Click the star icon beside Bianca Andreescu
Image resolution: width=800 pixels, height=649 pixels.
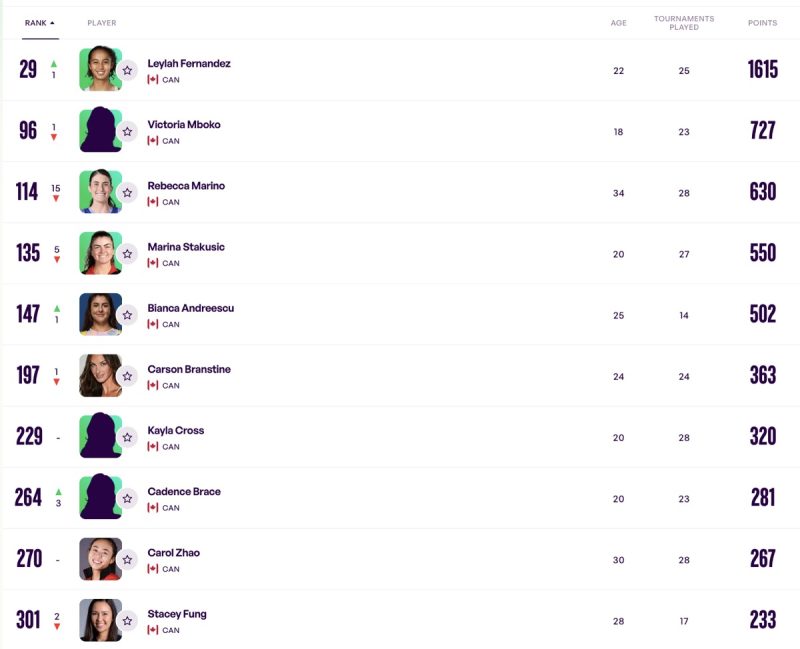[128, 315]
